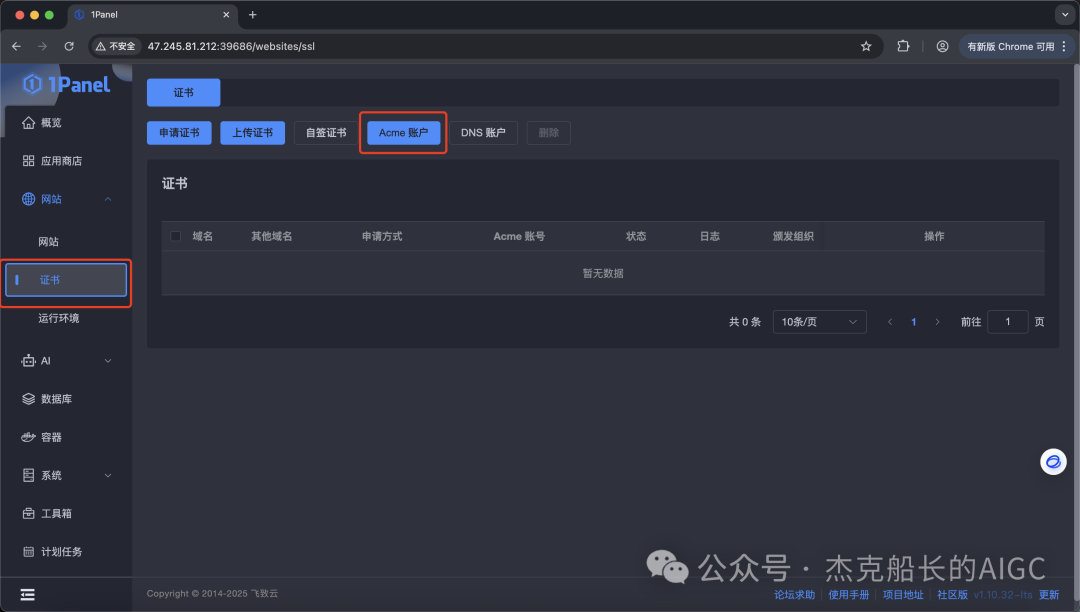The height and width of the screenshot is (612, 1080).
Task: Click the 前往 page number input
Action: [x=1007, y=321]
